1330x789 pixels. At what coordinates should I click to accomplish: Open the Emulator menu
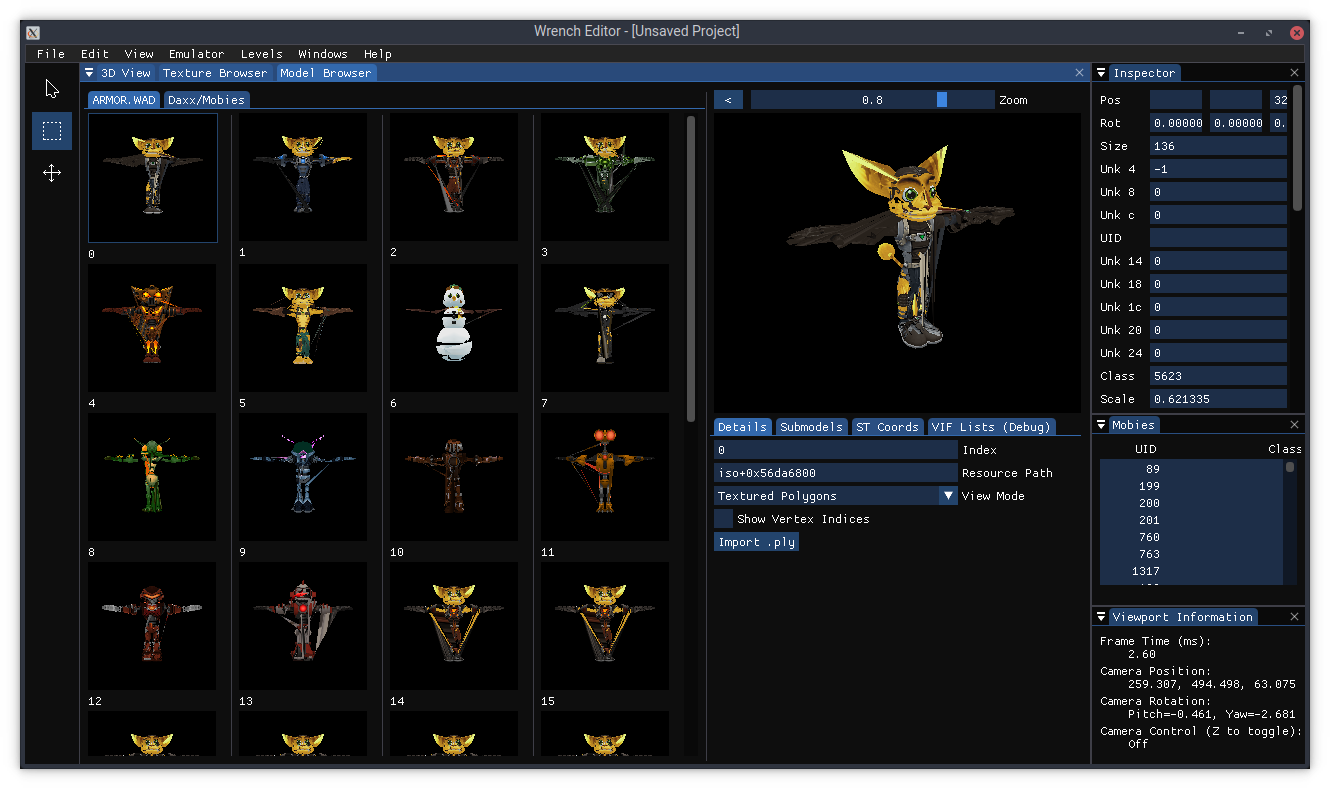[196, 54]
